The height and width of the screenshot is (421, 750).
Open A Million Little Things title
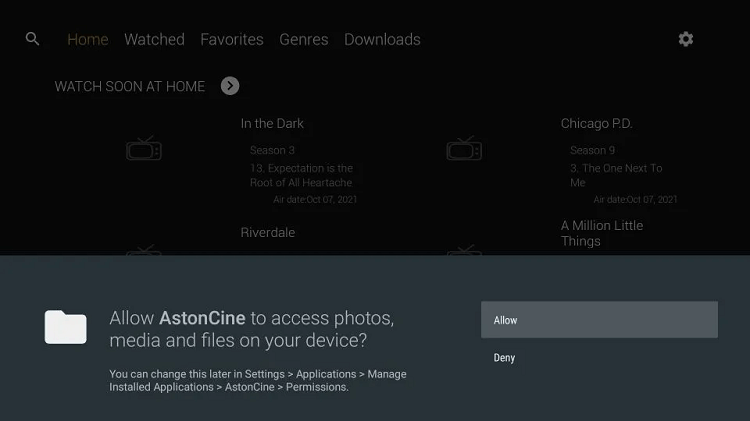[x=602, y=233]
